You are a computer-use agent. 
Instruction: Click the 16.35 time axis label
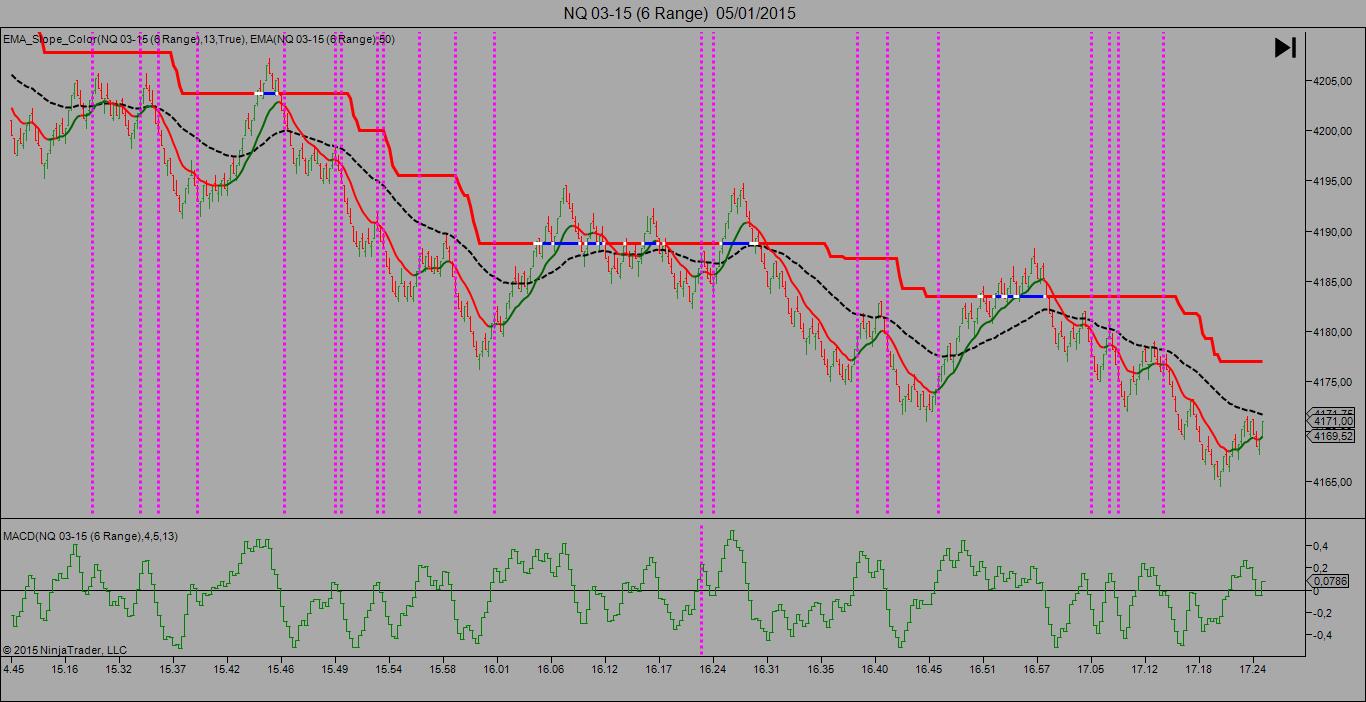click(x=821, y=669)
